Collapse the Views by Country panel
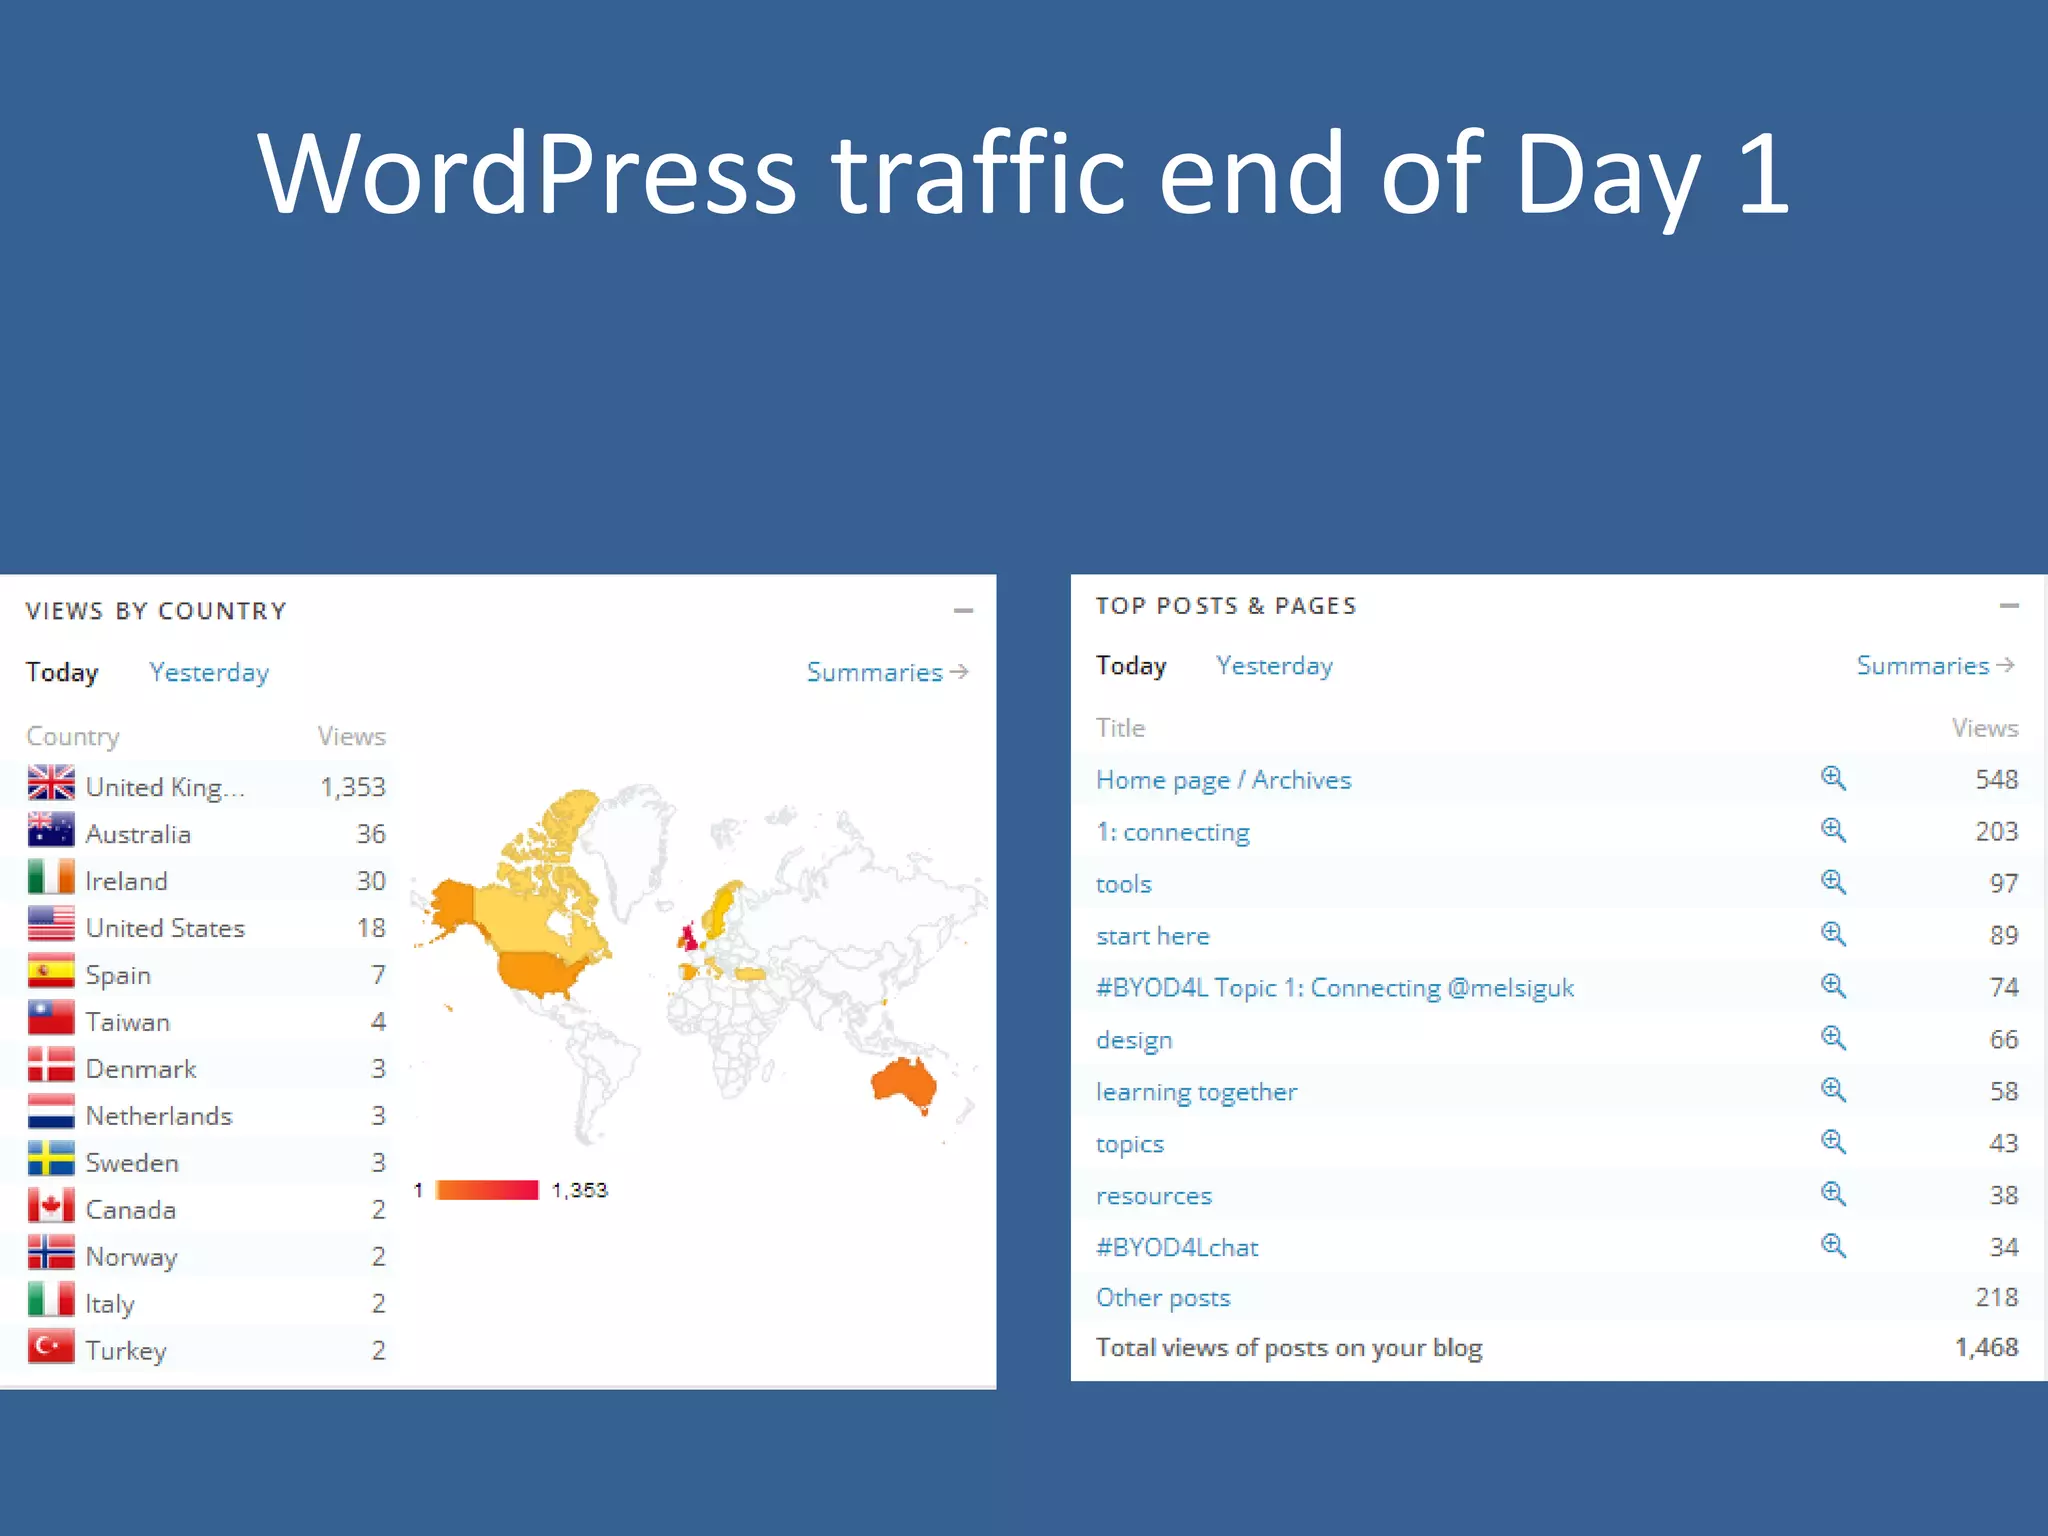The width and height of the screenshot is (2048, 1536). [963, 610]
